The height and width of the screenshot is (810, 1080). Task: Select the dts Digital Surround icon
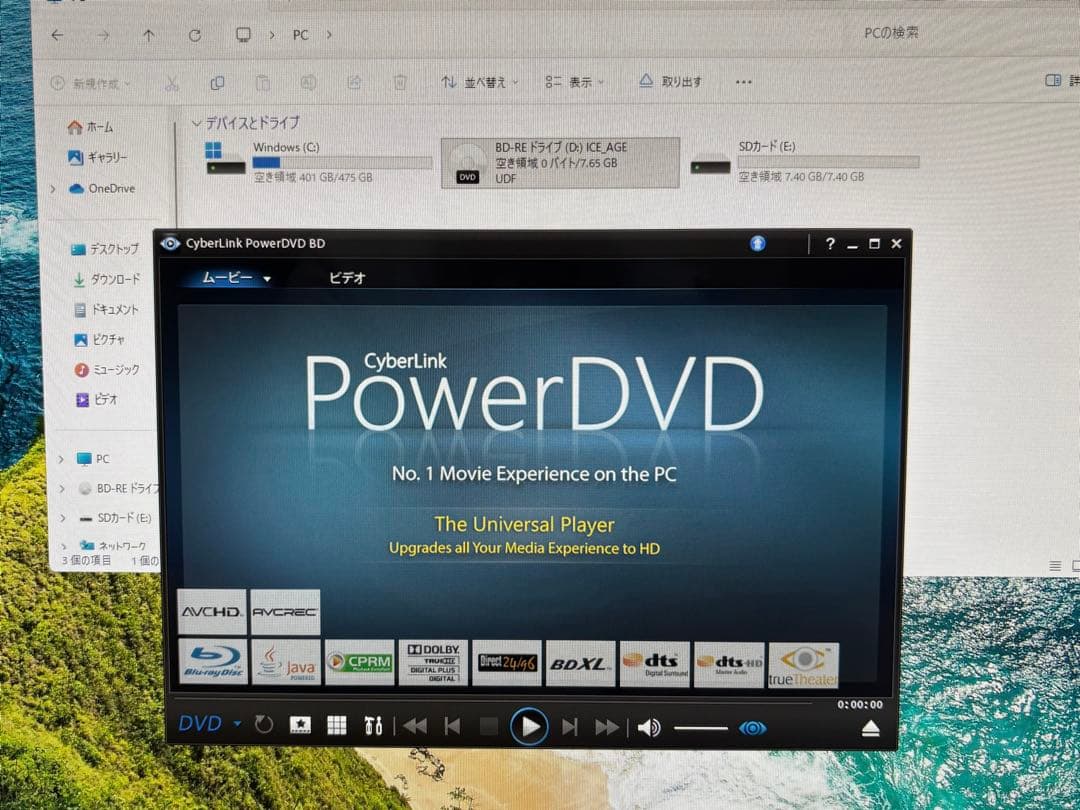655,662
